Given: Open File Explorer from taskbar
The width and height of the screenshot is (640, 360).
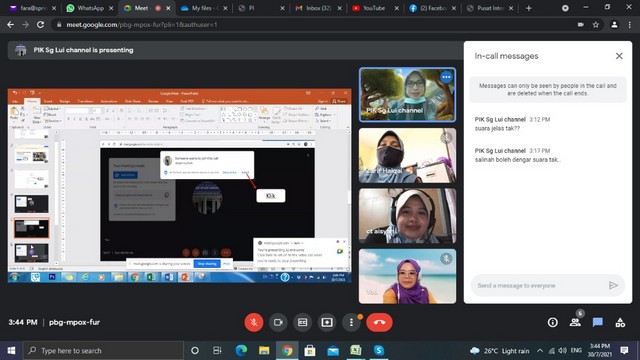Looking at the screenshot, I should (x=264, y=350).
